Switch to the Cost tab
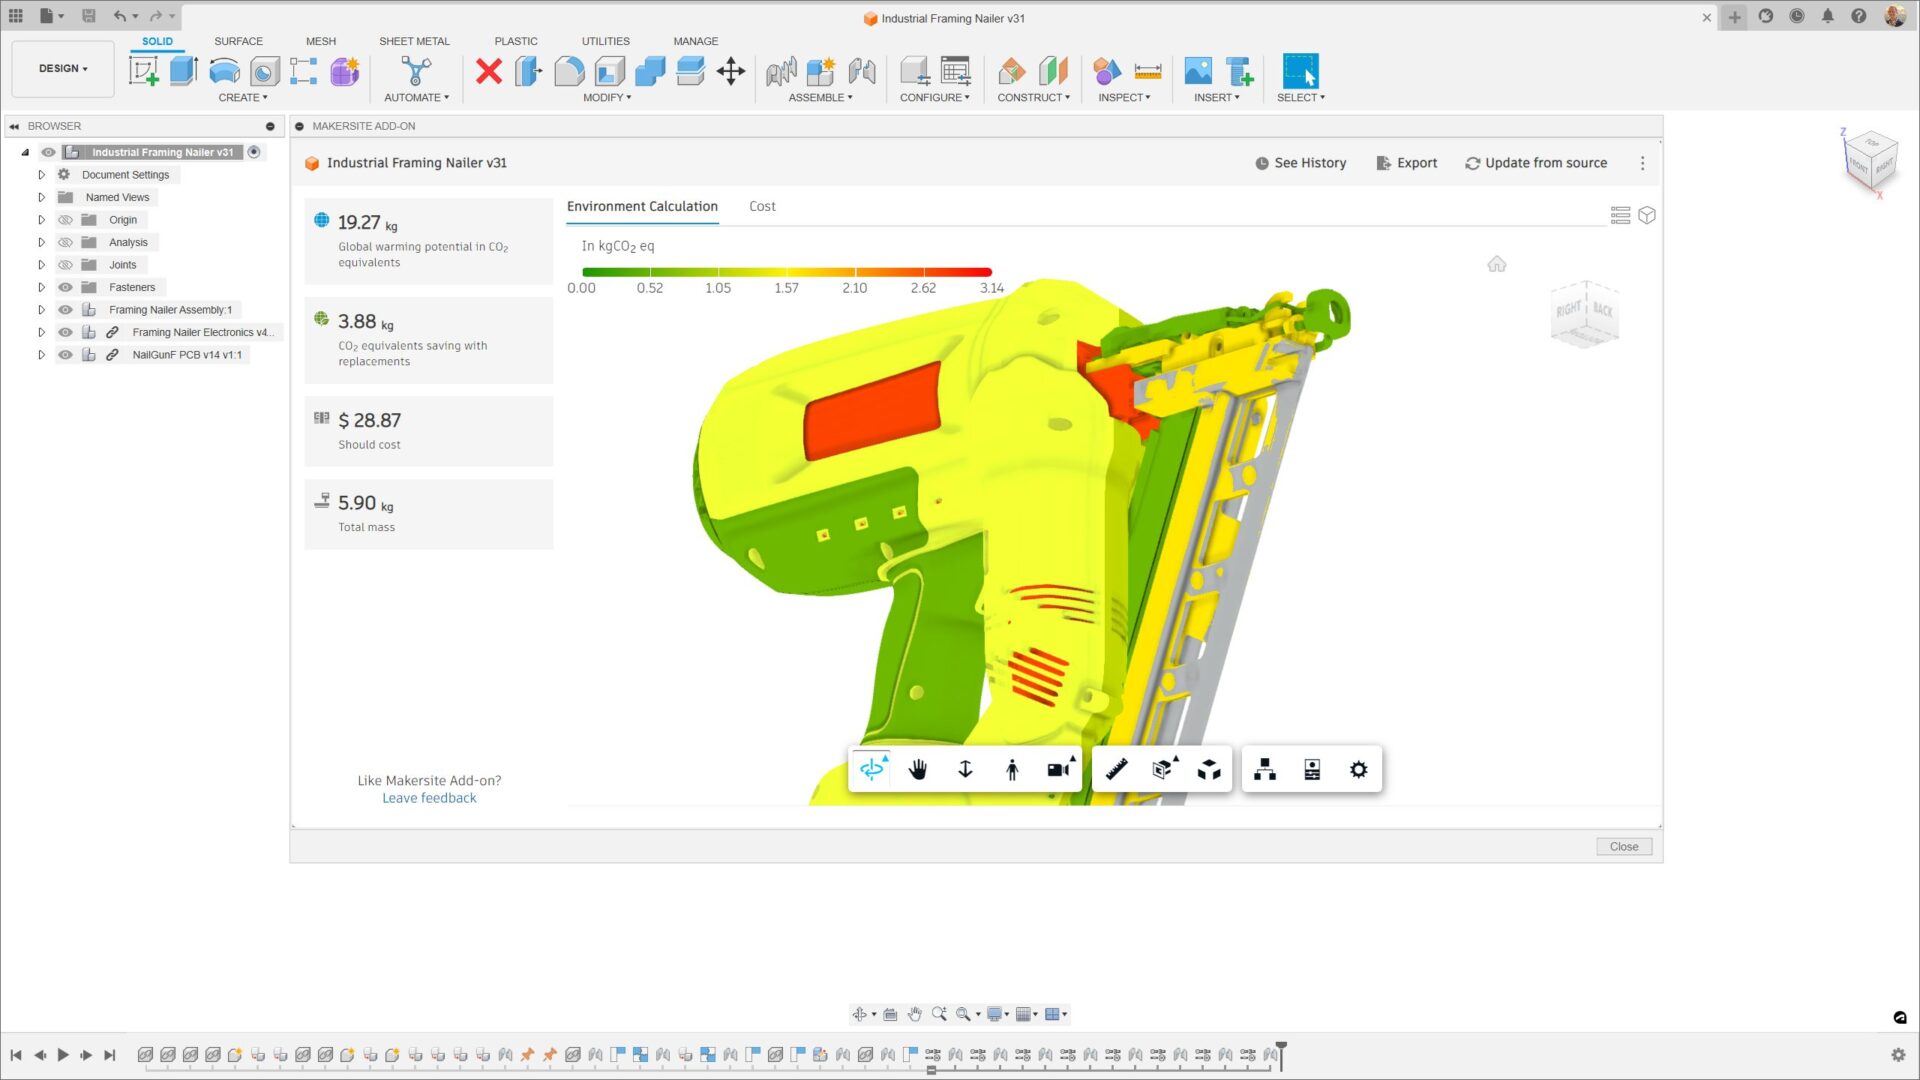 click(761, 206)
